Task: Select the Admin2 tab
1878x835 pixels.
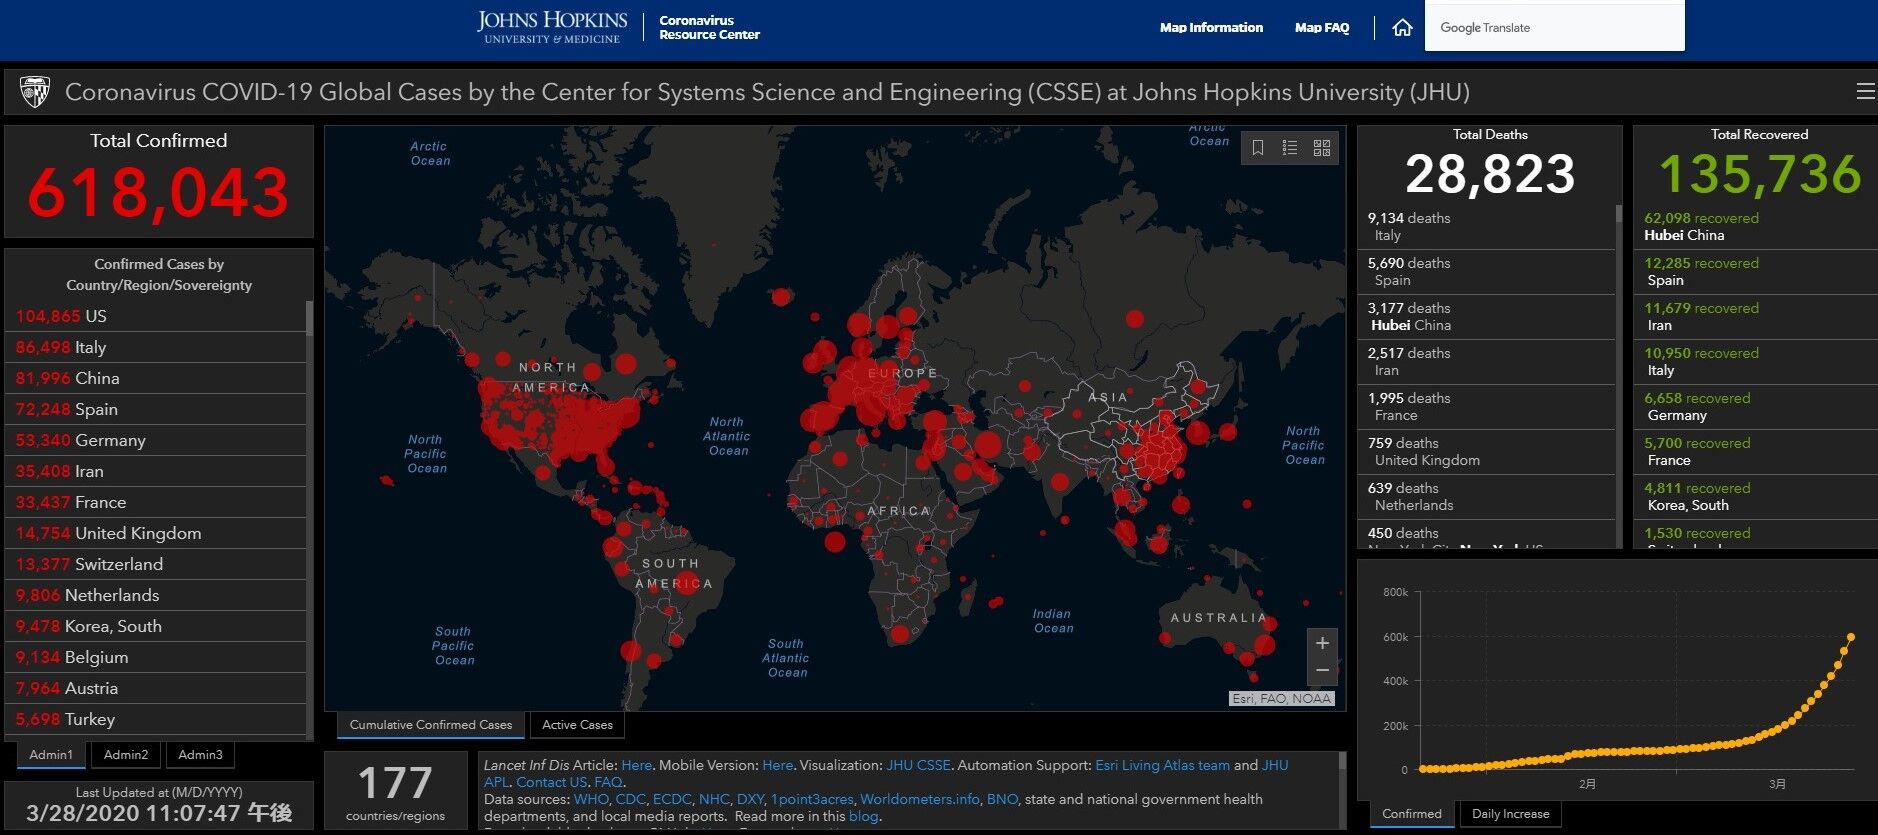Action: (x=126, y=755)
